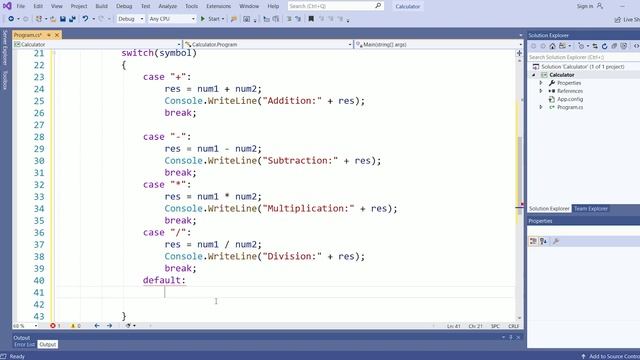Save the current file with Save icon
The width and height of the screenshot is (640, 360).
pyautogui.click(x=63, y=19)
